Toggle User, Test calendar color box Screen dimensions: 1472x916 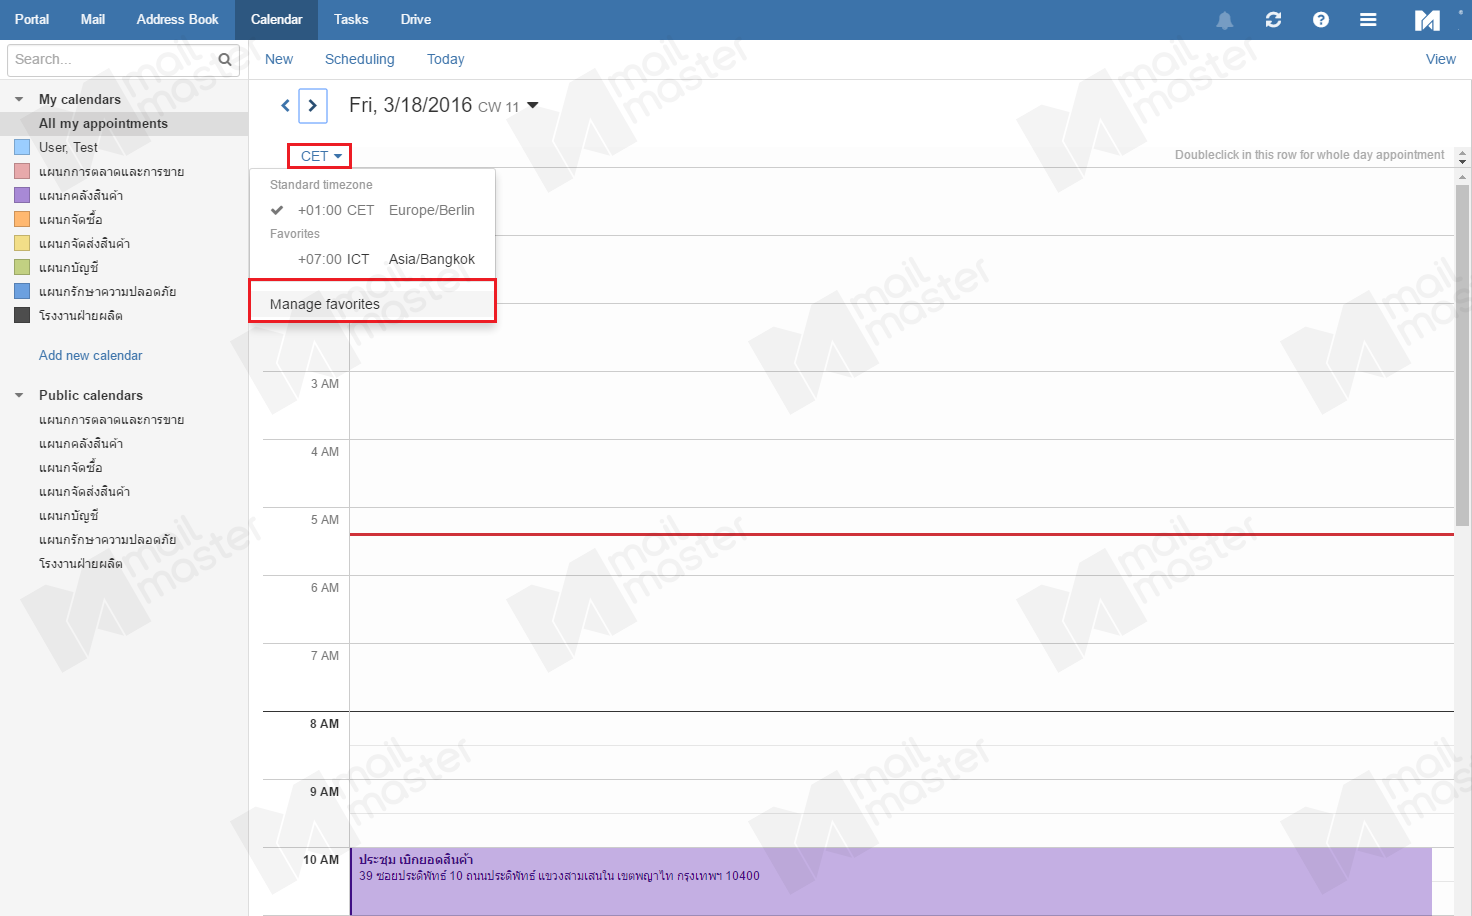point(22,147)
